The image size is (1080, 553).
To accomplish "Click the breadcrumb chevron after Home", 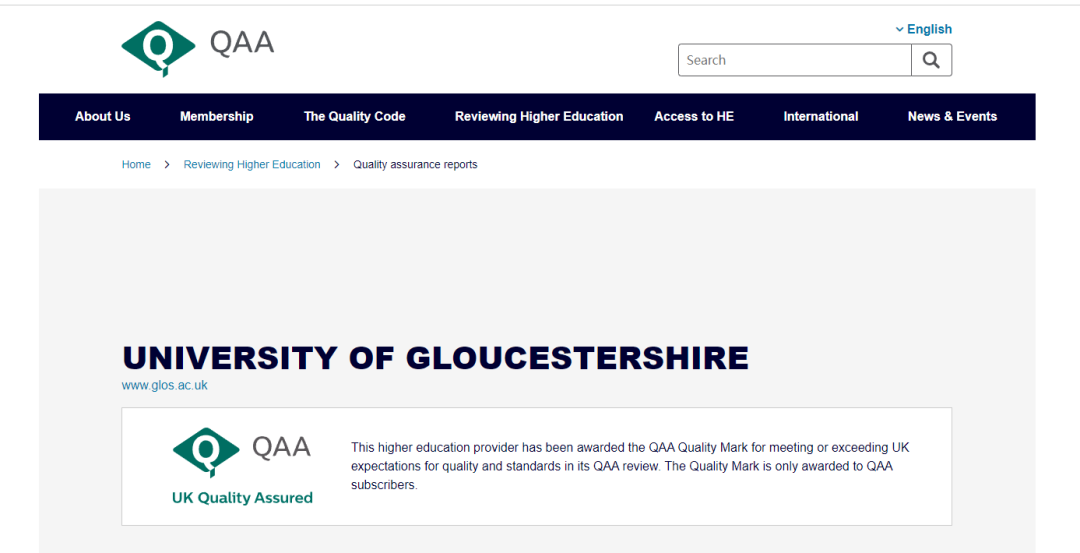I will coord(167,165).
